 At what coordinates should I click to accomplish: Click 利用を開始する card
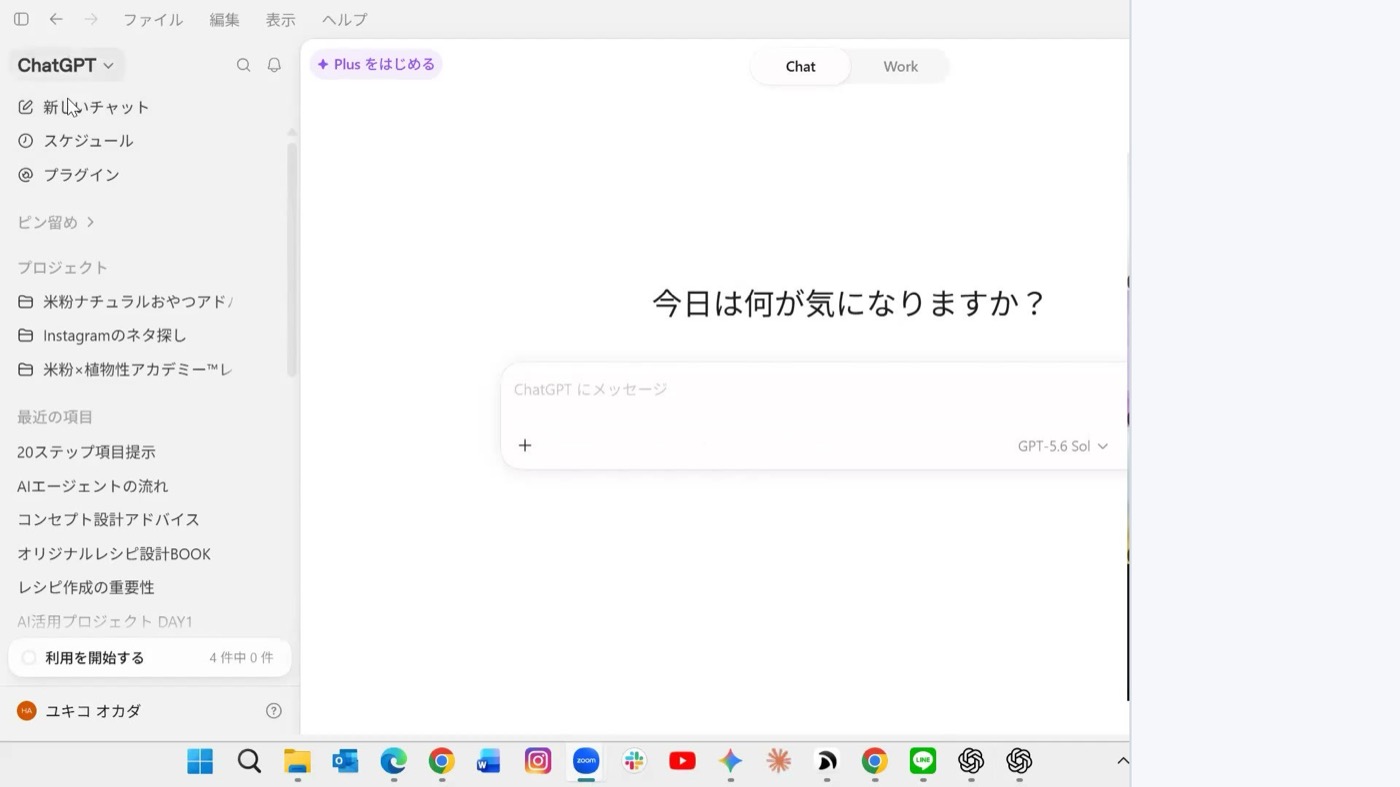click(x=150, y=658)
